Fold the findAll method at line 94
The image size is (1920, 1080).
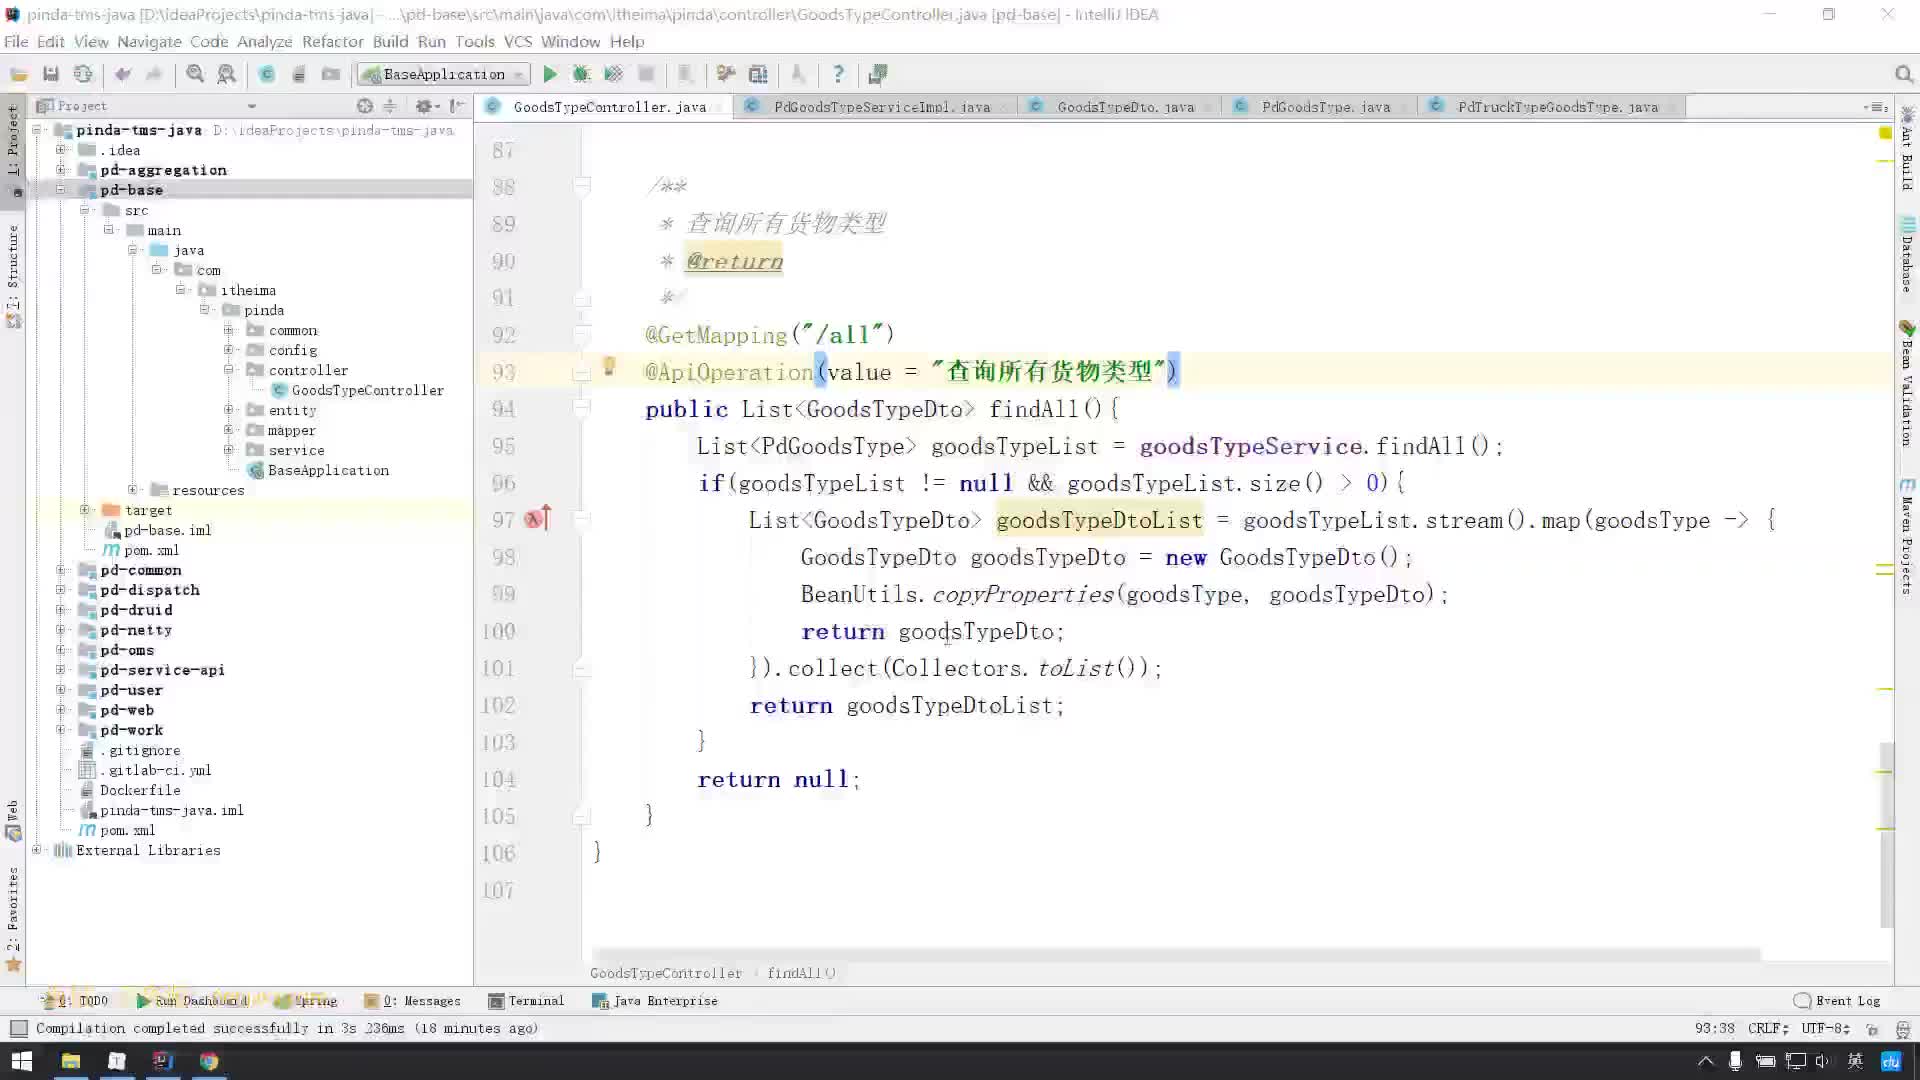point(581,409)
